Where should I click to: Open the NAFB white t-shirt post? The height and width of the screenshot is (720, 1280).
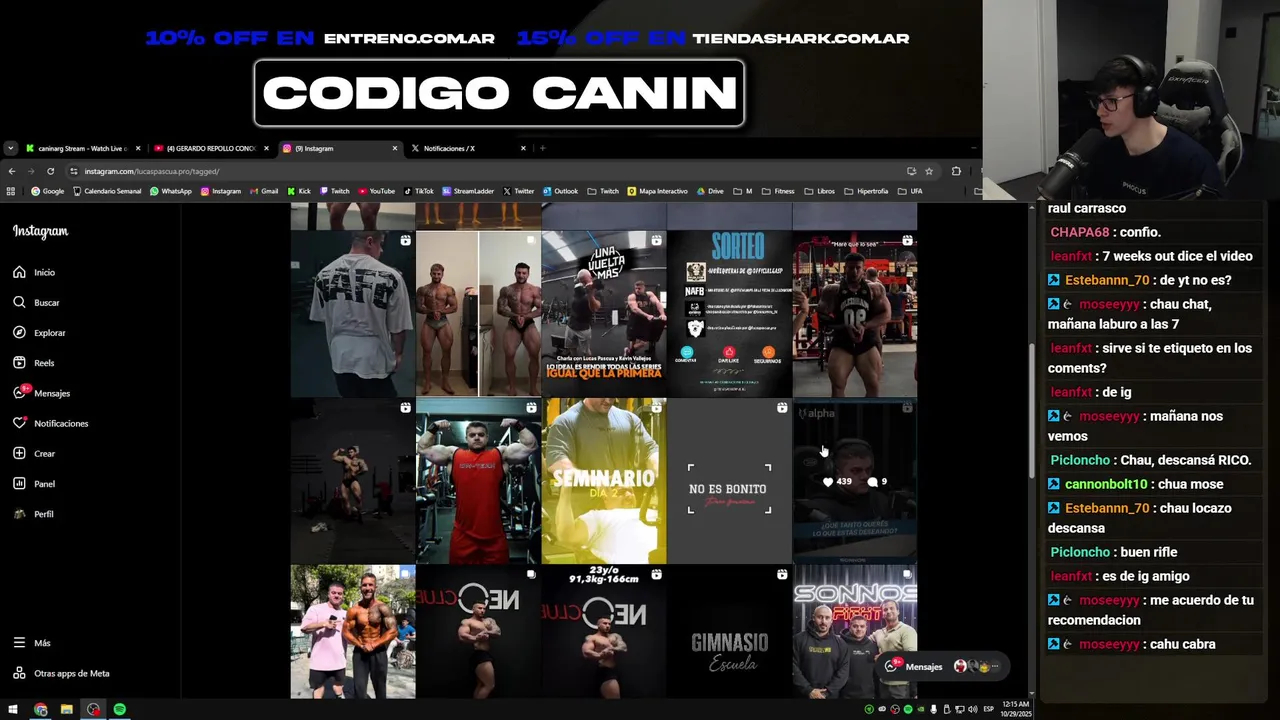tap(353, 314)
